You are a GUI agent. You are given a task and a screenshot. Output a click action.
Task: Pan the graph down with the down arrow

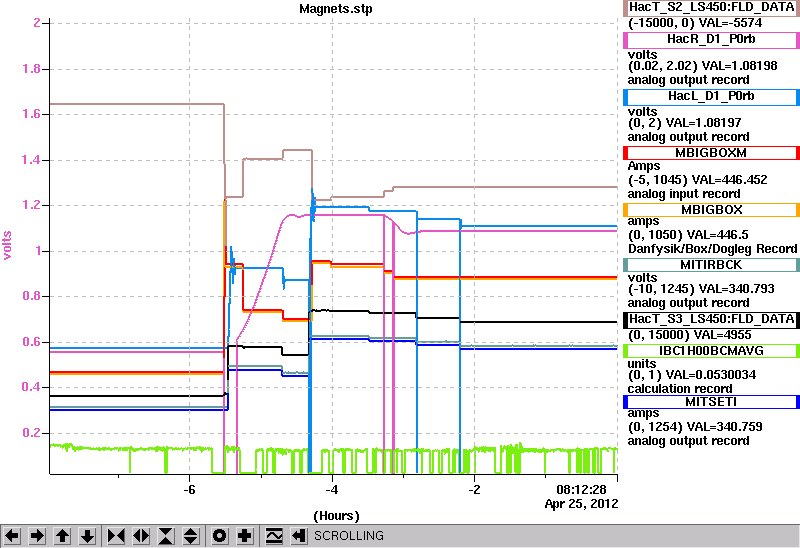88,536
